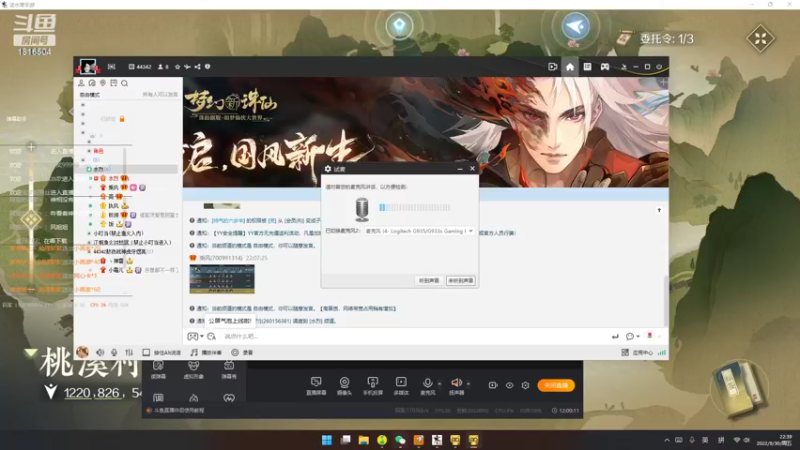
Task: Click the phone screen-cast source icon
Action: [373, 386]
